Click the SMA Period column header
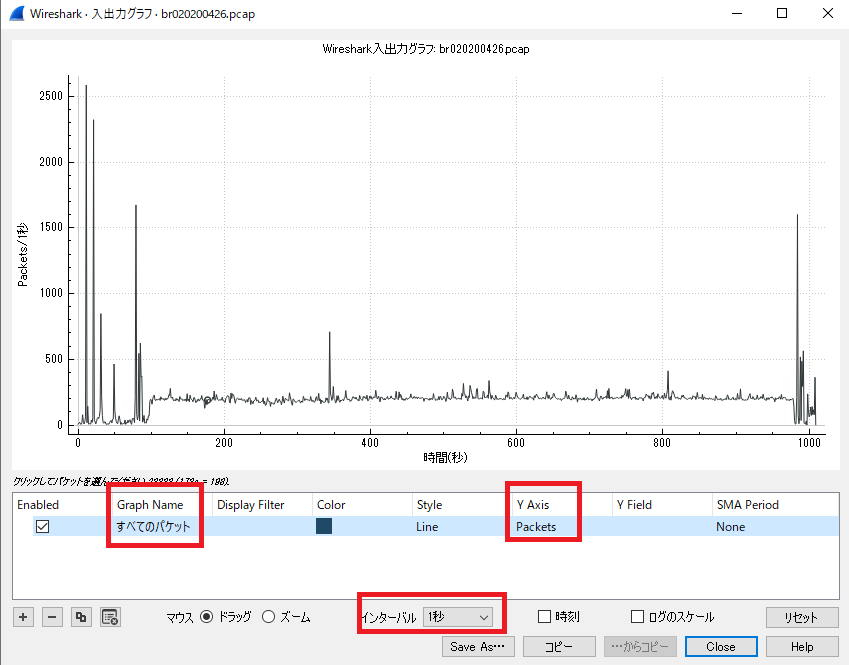 point(775,505)
